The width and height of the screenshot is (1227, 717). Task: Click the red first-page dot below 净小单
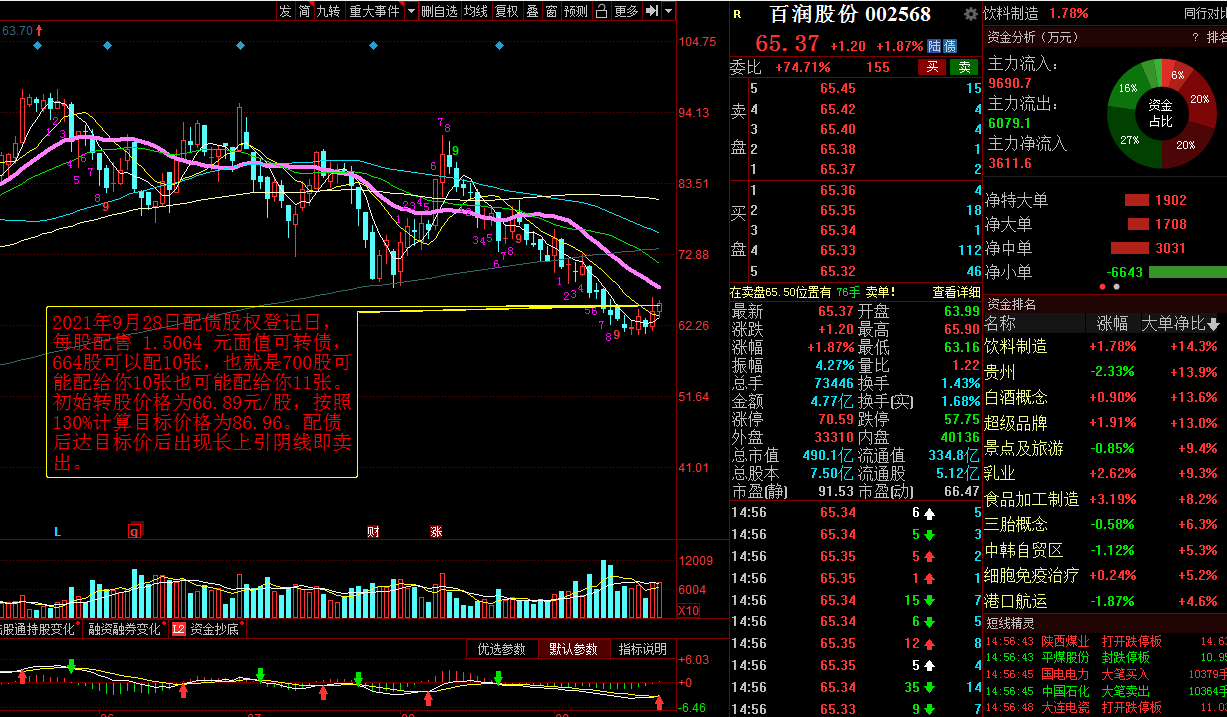[1103, 286]
